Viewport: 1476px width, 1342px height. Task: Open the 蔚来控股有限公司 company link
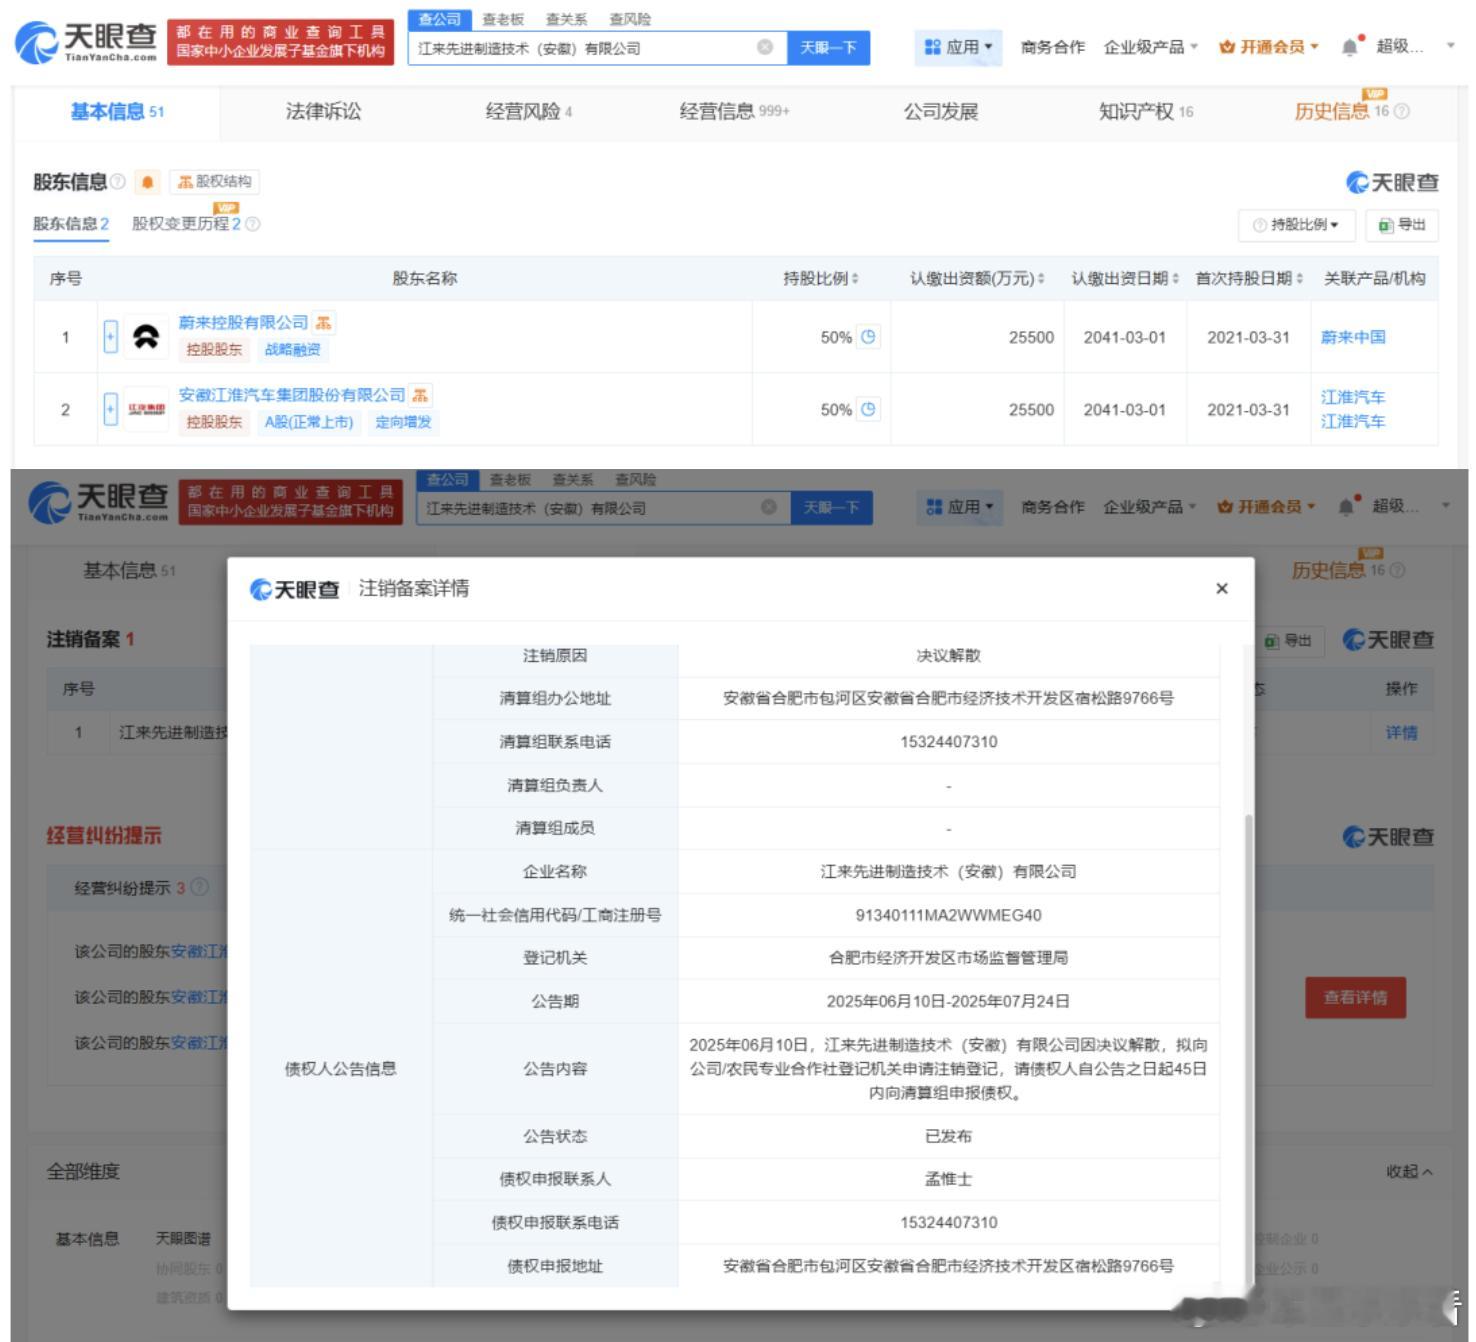pos(243,322)
